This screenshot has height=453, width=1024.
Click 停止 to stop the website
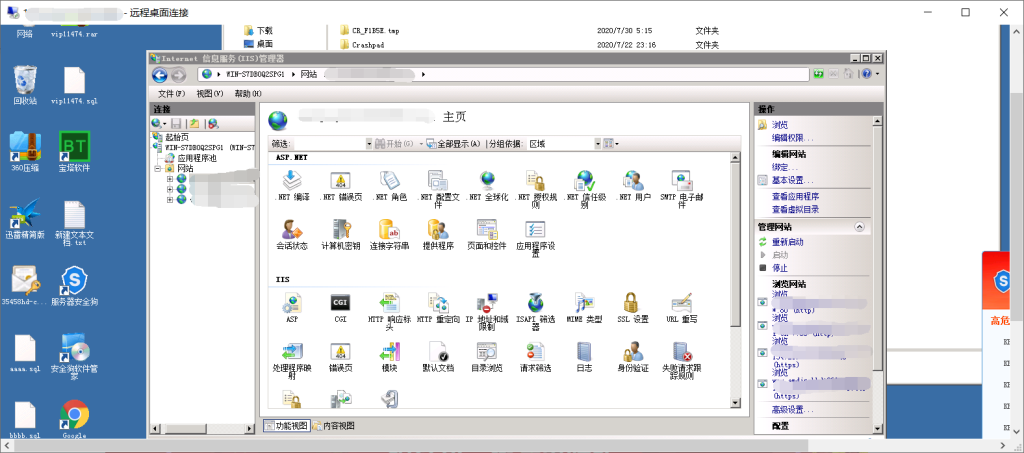coord(780,268)
